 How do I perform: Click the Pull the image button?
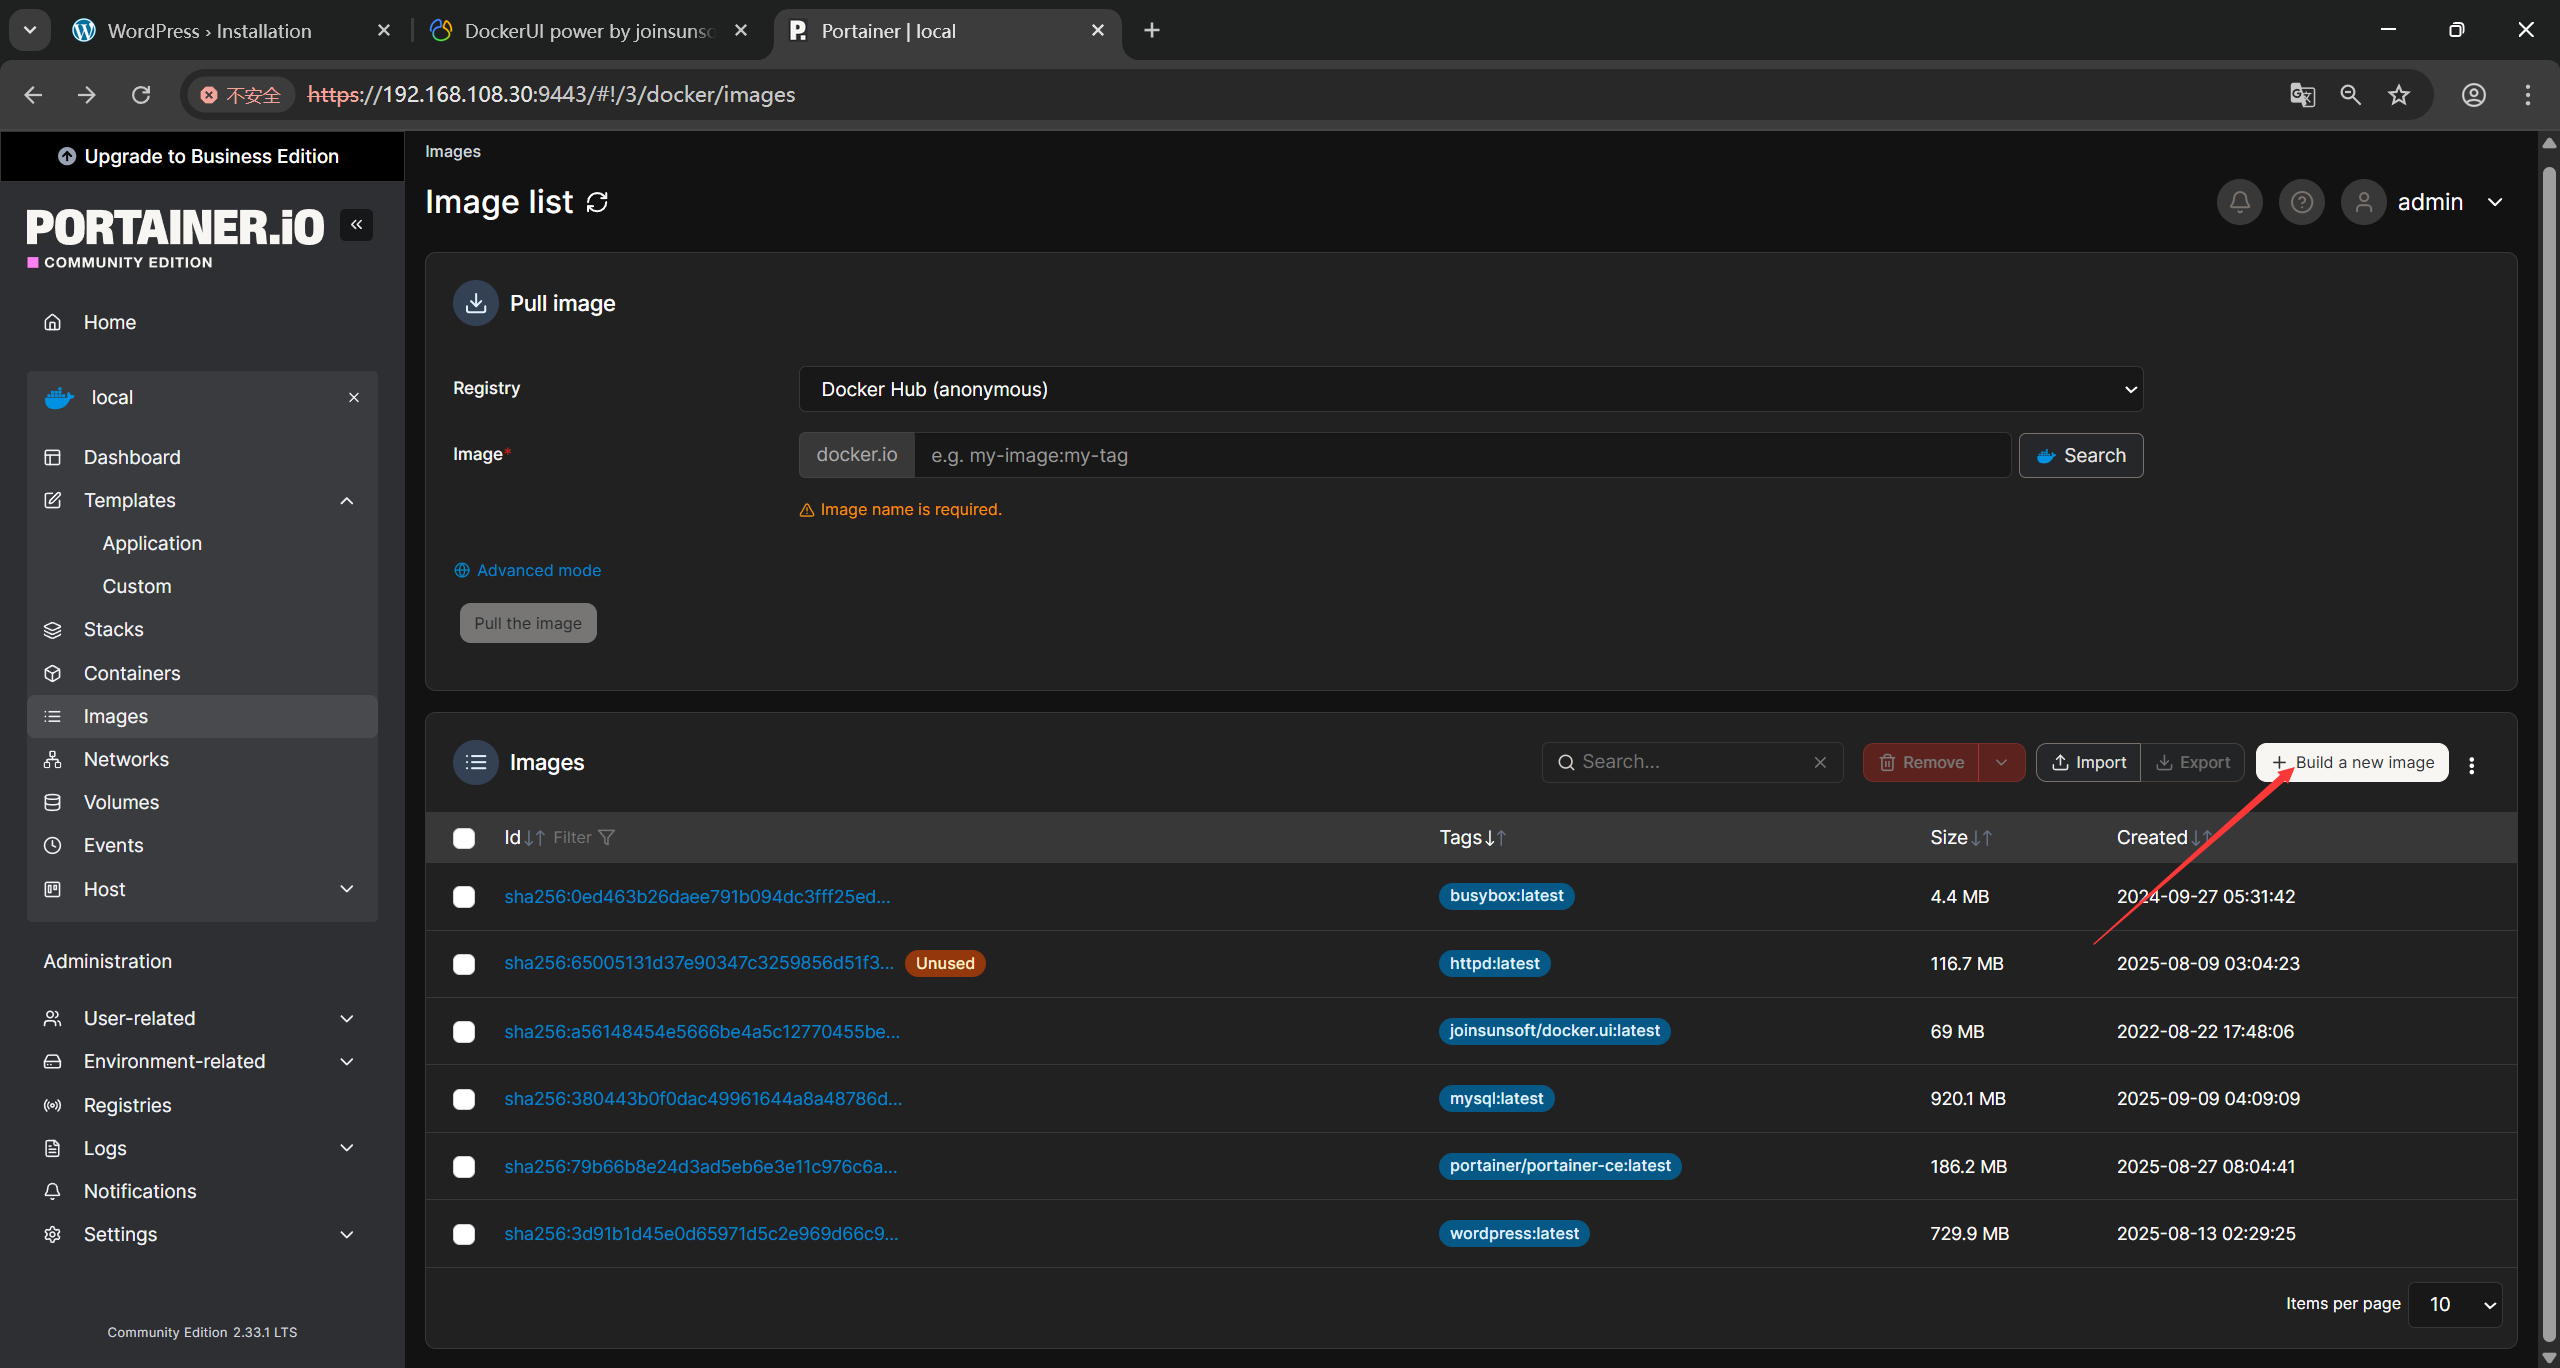pos(528,623)
